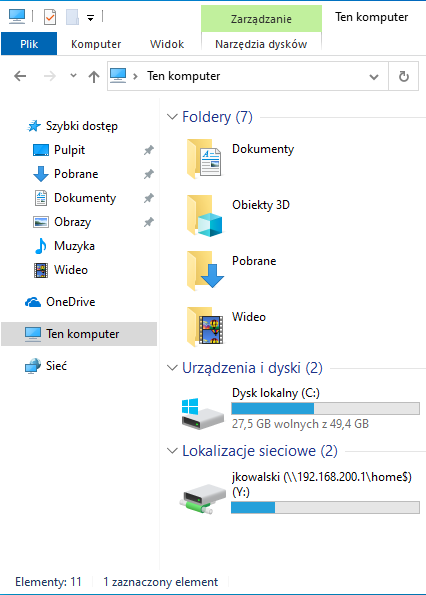Viewport: 426px width, 595px height.
Task: Click the Properties icon in quick access toolbar
Action: click(x=50, y=17)
